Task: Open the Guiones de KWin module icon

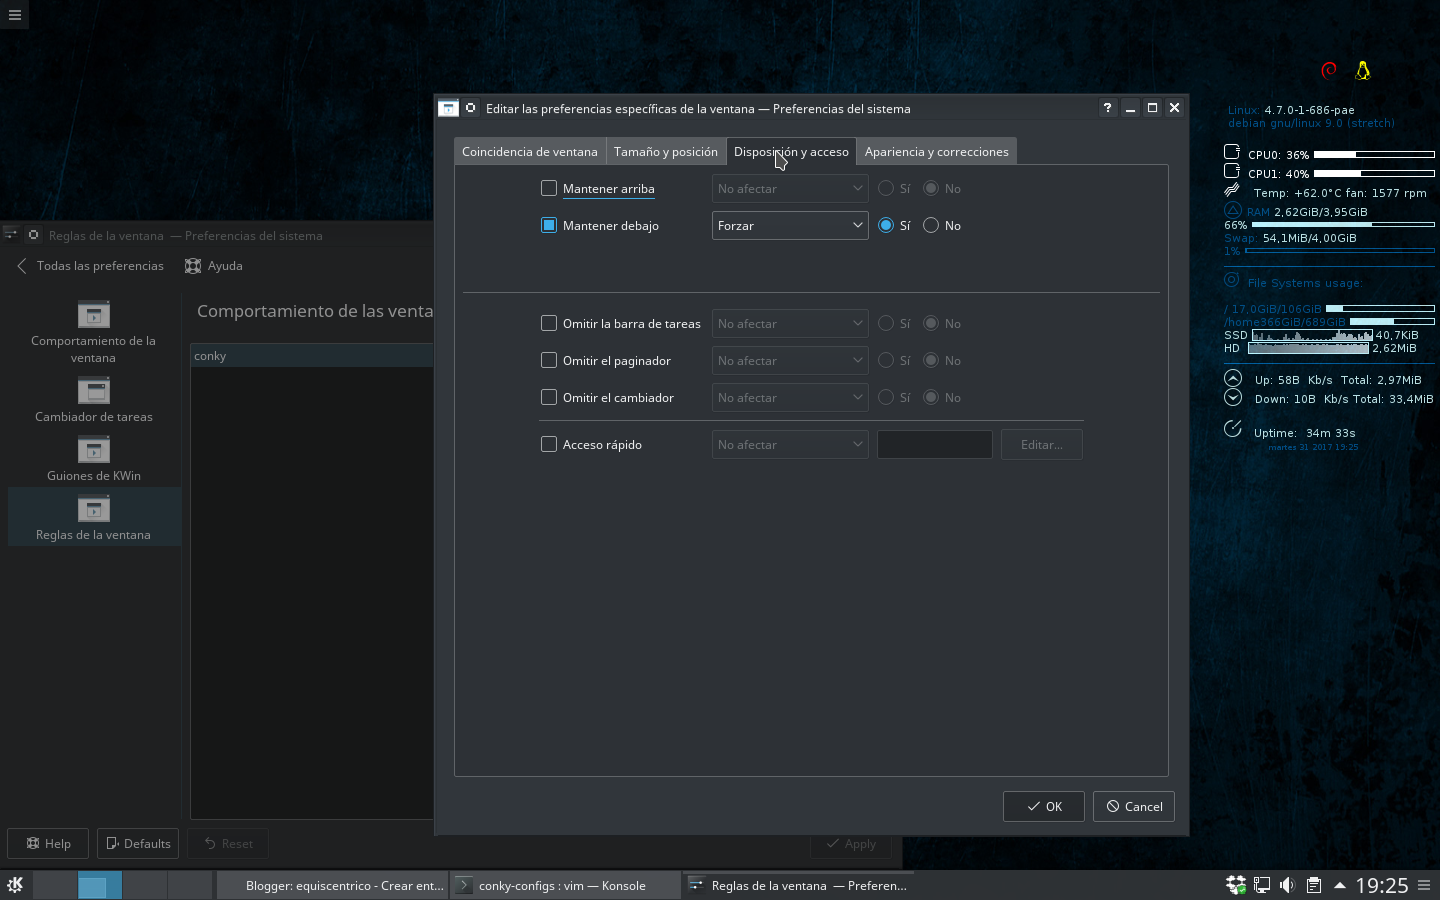Action: pos(94,449)
